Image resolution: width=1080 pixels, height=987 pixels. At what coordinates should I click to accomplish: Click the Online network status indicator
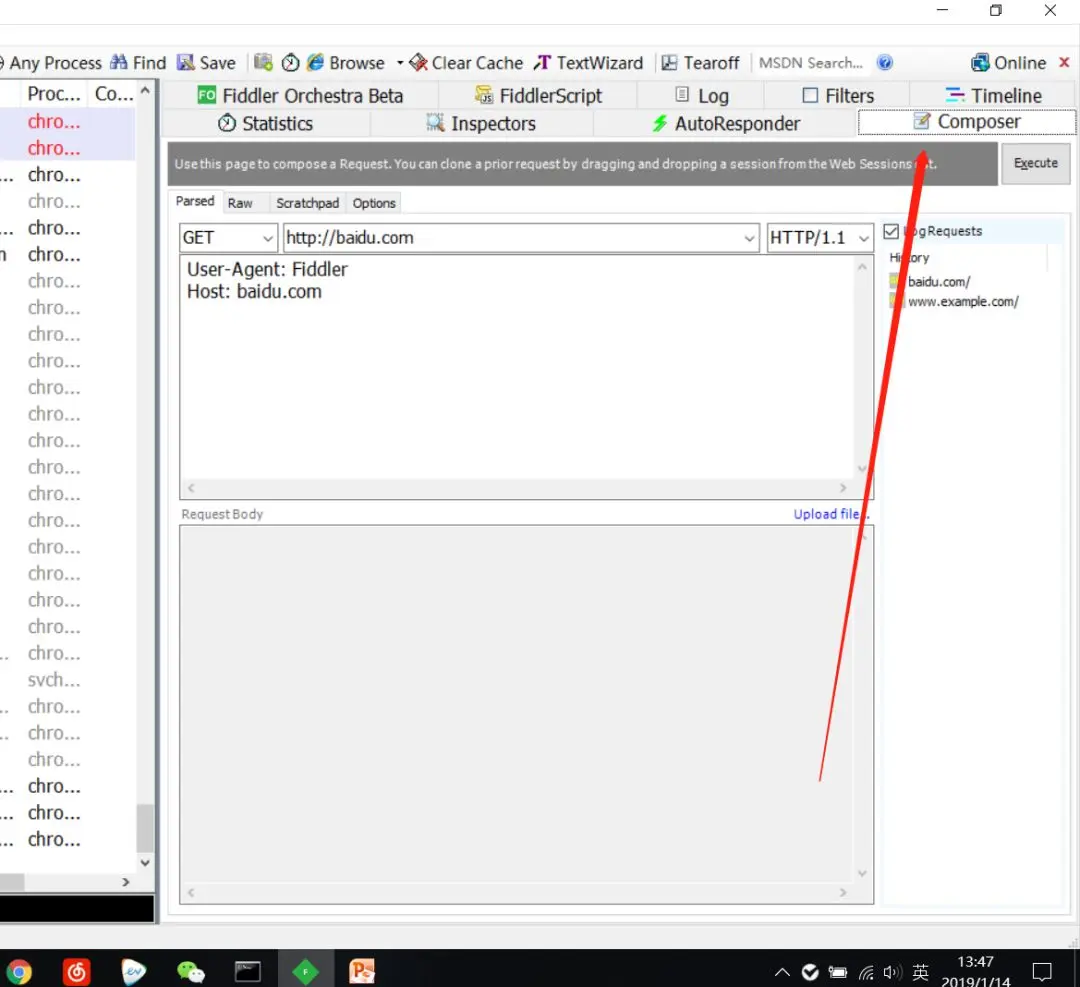pos(1008,63)
